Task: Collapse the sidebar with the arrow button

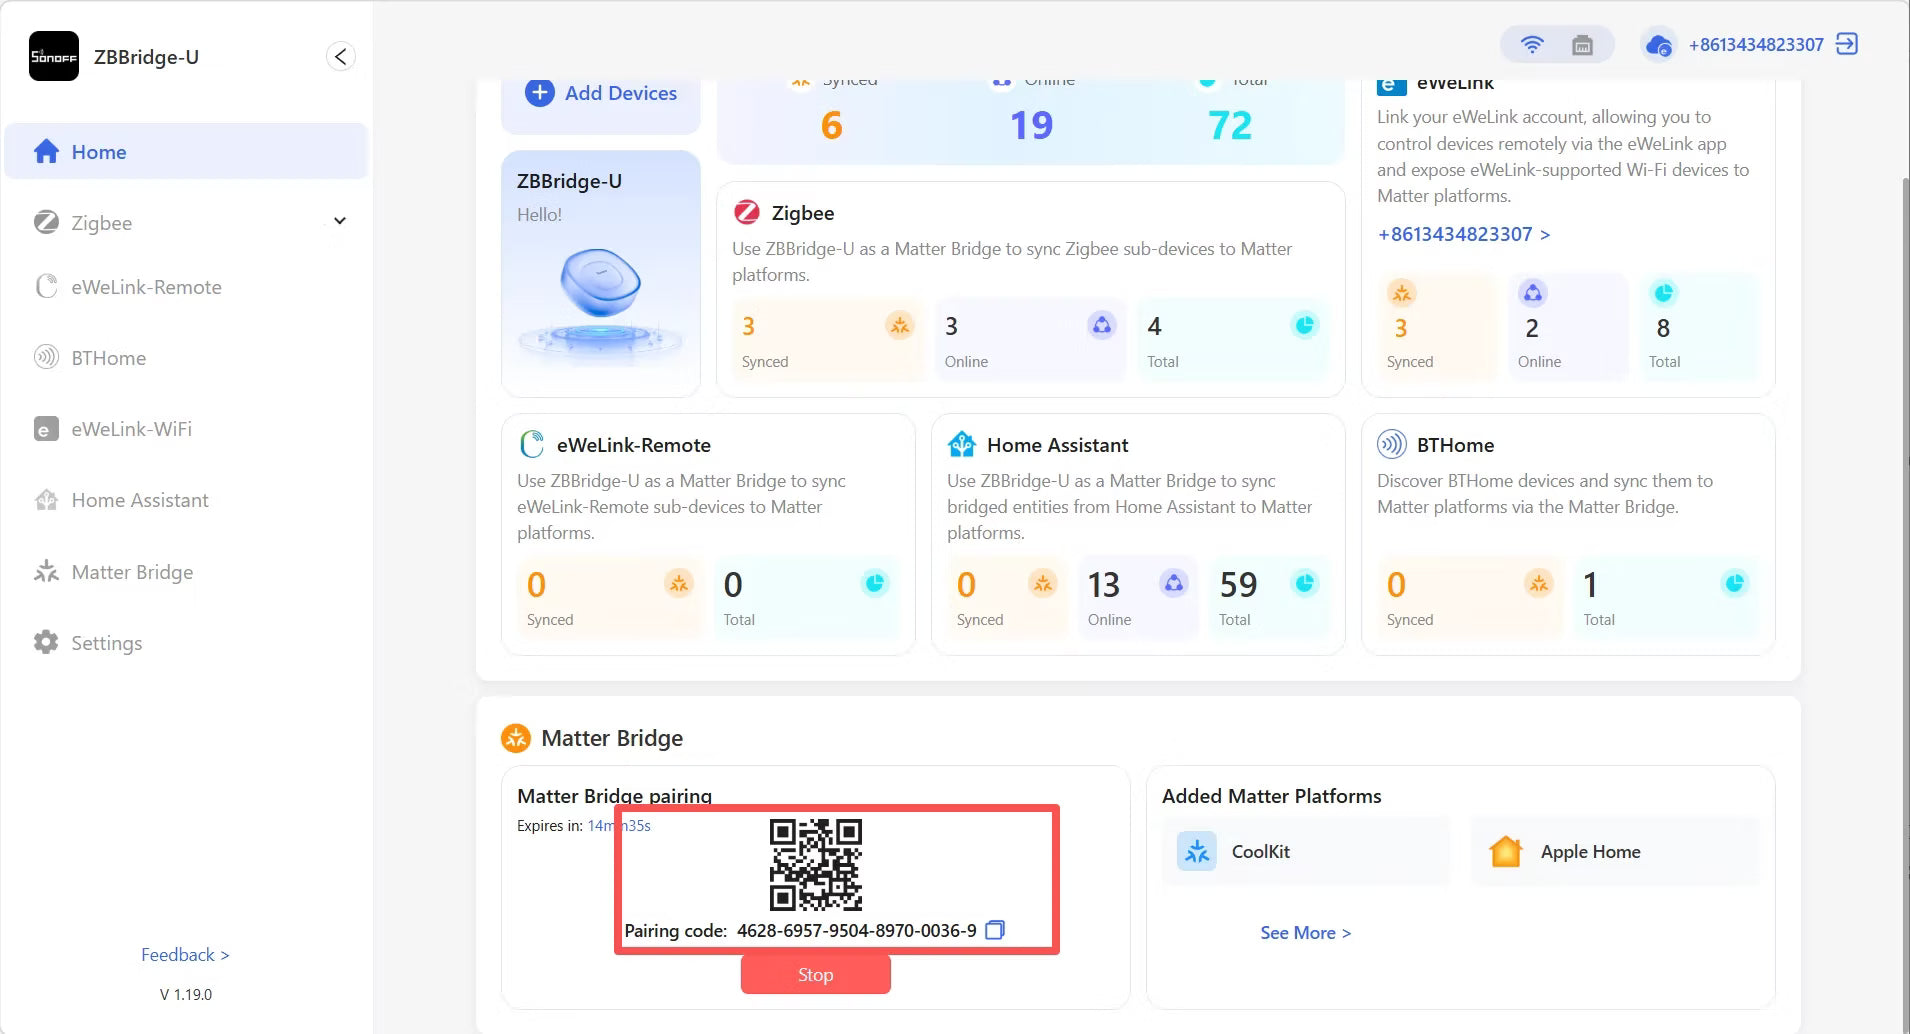Action: click(x=340, y=56)
